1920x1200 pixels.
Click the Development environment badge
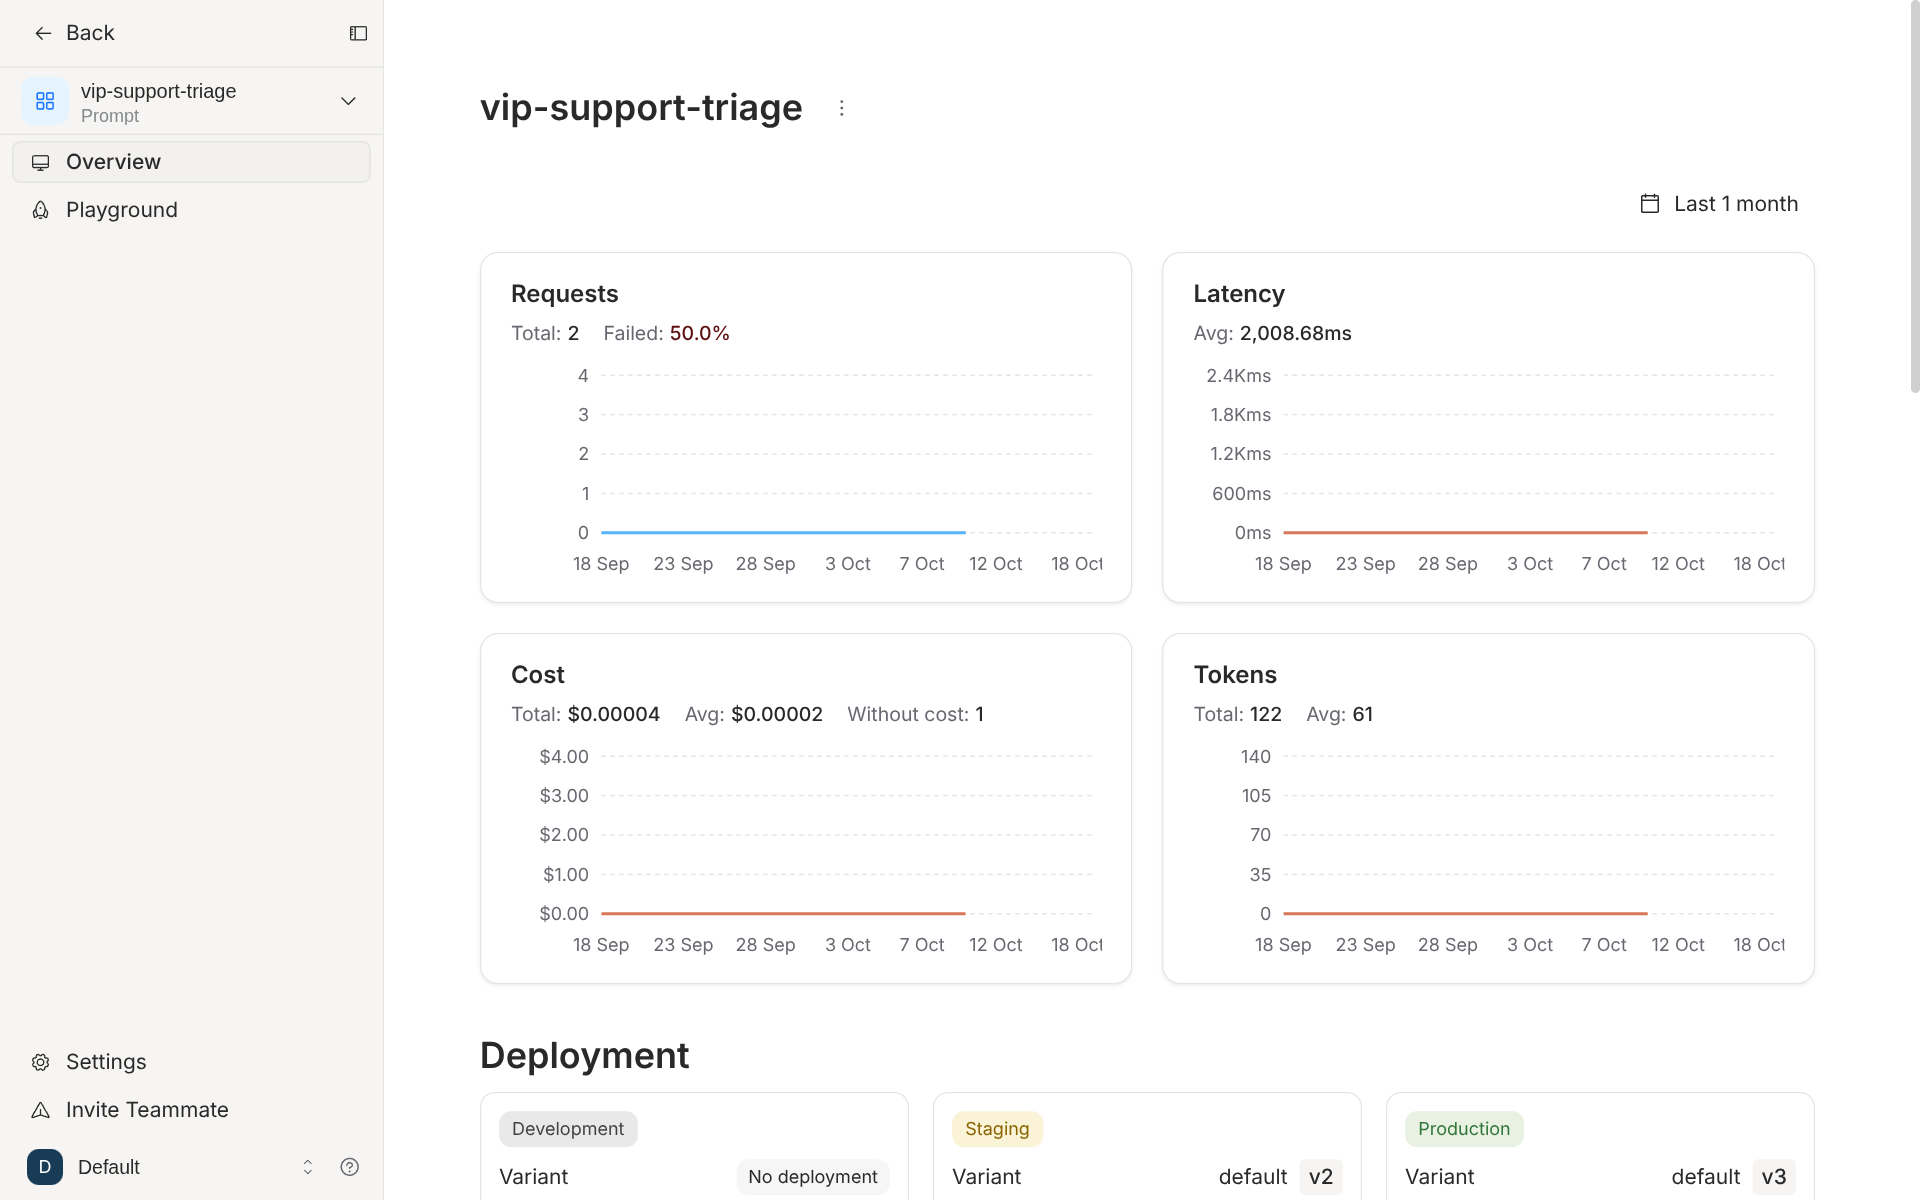[568, 1129]
